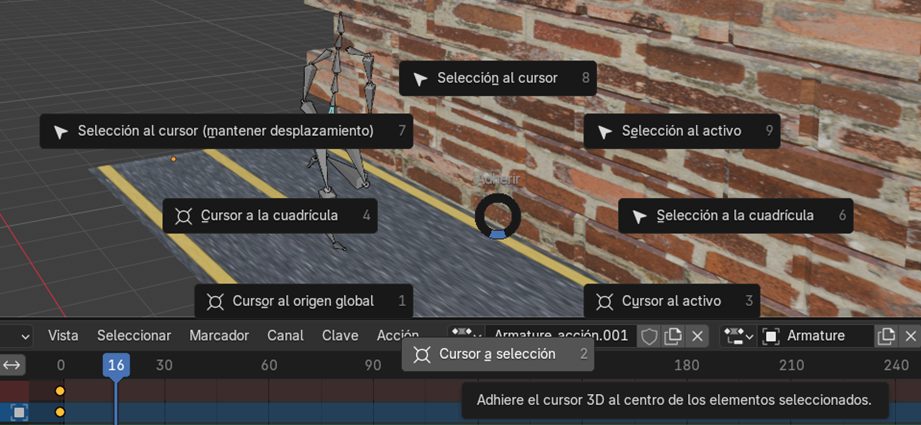Open the Clave menu
The width and height of the screenshot is (921, 425).
click(x=340, y=336)
